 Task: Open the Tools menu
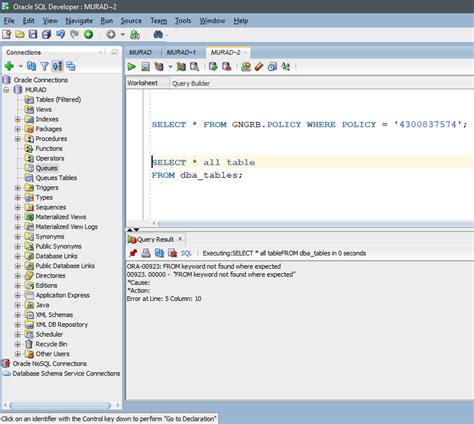183,21
